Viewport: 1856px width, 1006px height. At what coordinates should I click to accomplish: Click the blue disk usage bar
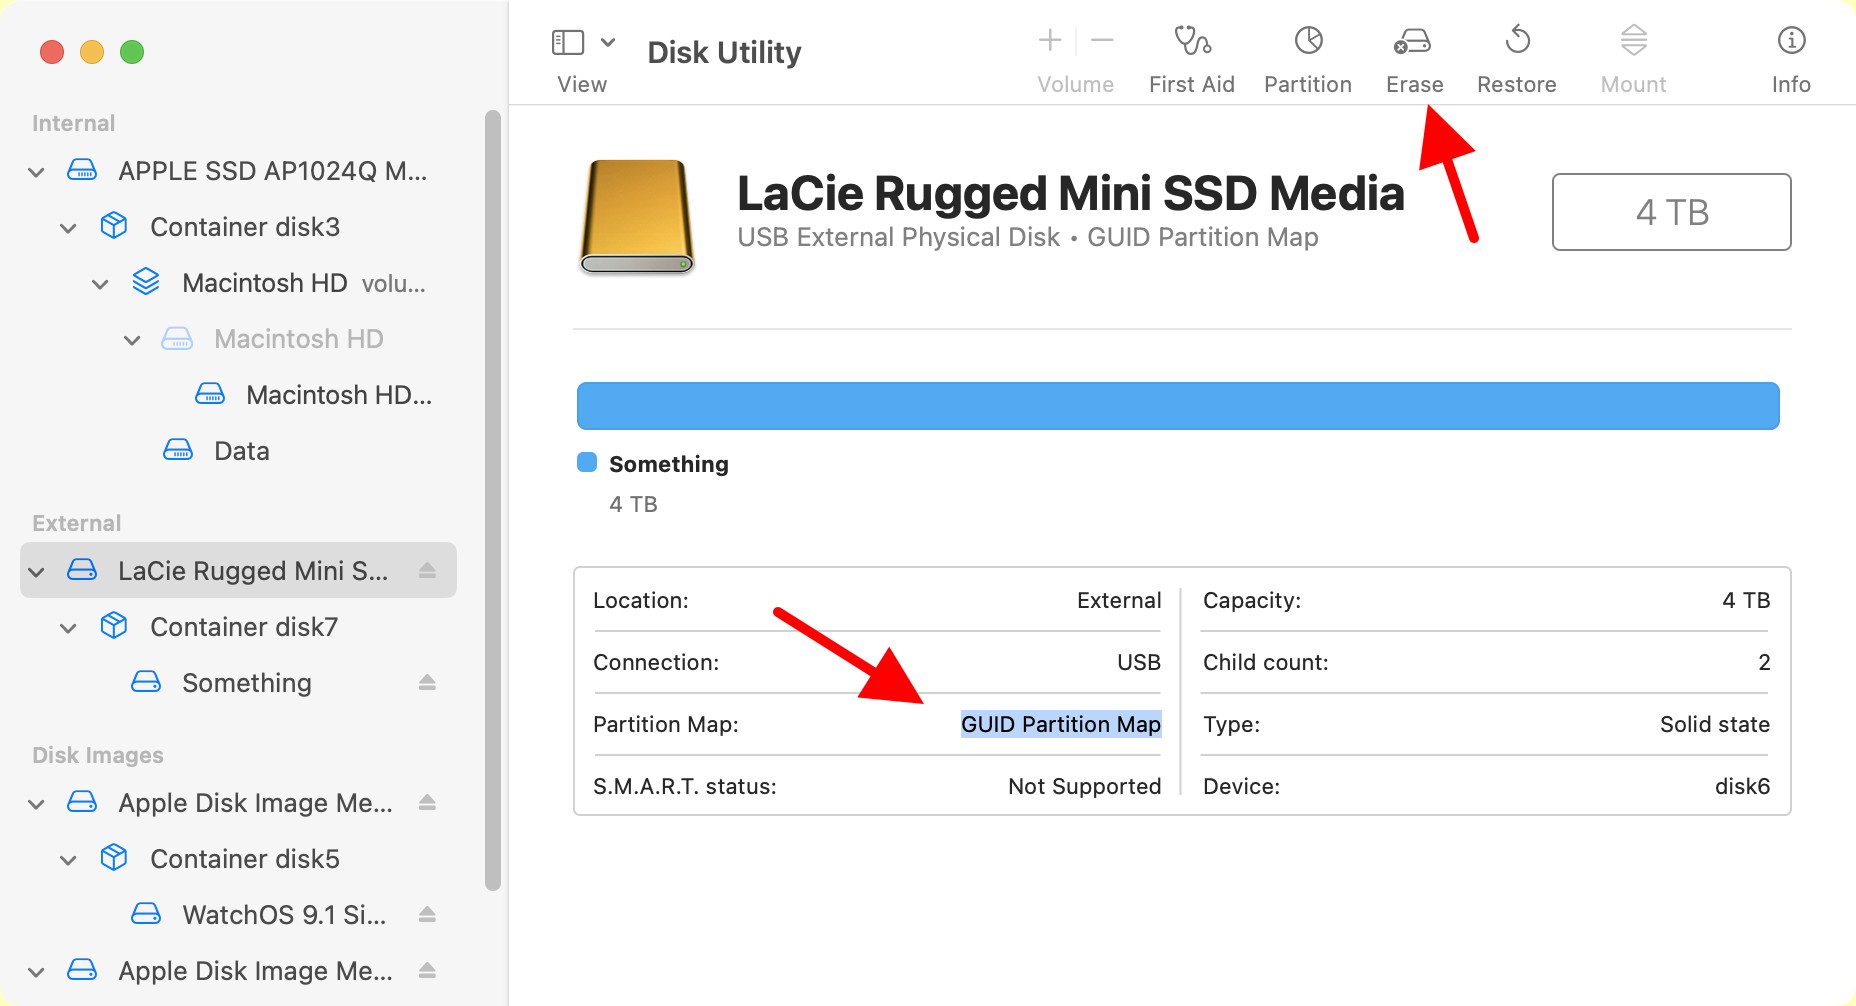[x=1177, y=406]
